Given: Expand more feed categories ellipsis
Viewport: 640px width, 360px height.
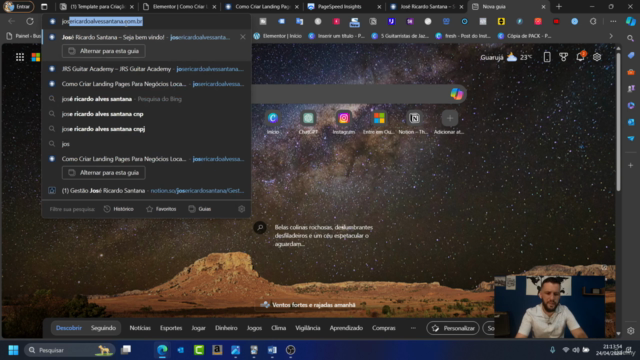Looking at the screenshot, I should (413, 328).
